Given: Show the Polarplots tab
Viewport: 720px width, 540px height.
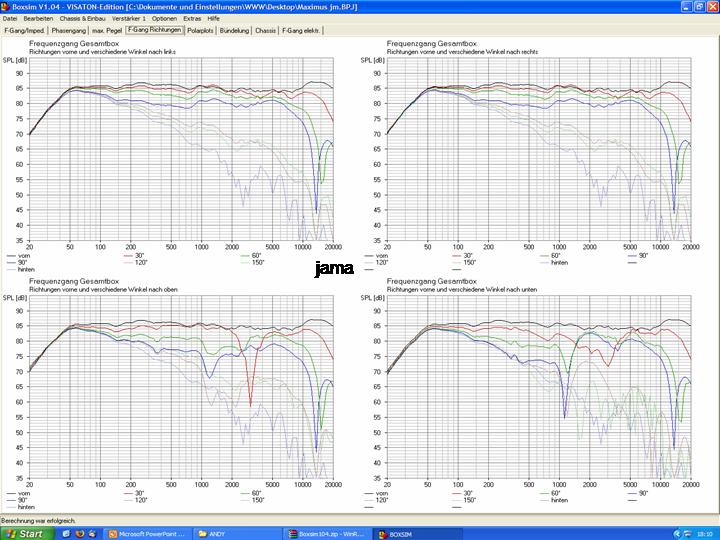Looking at the screenshot, I should pos(201,30).
